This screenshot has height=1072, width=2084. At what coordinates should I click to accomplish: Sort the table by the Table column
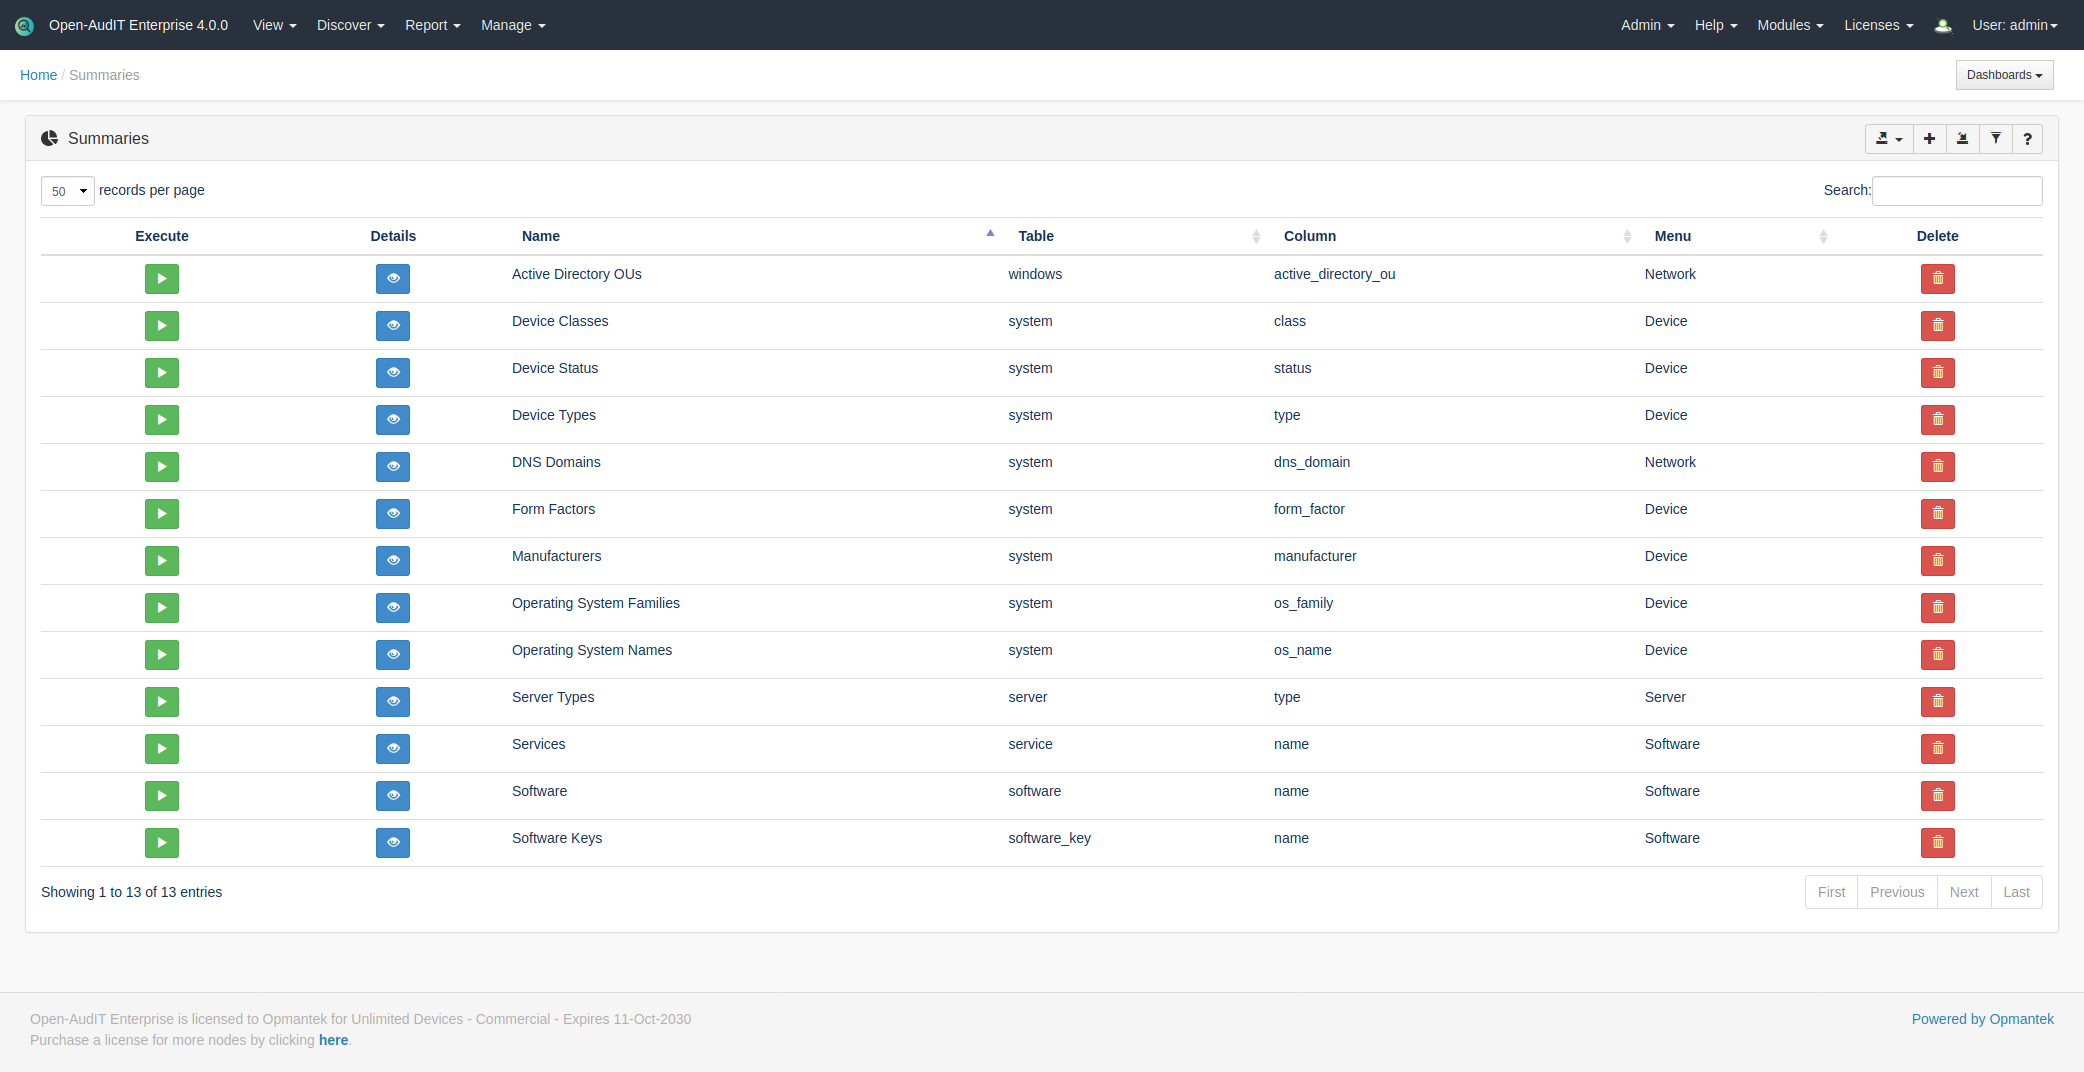(x=1036, y=236)
